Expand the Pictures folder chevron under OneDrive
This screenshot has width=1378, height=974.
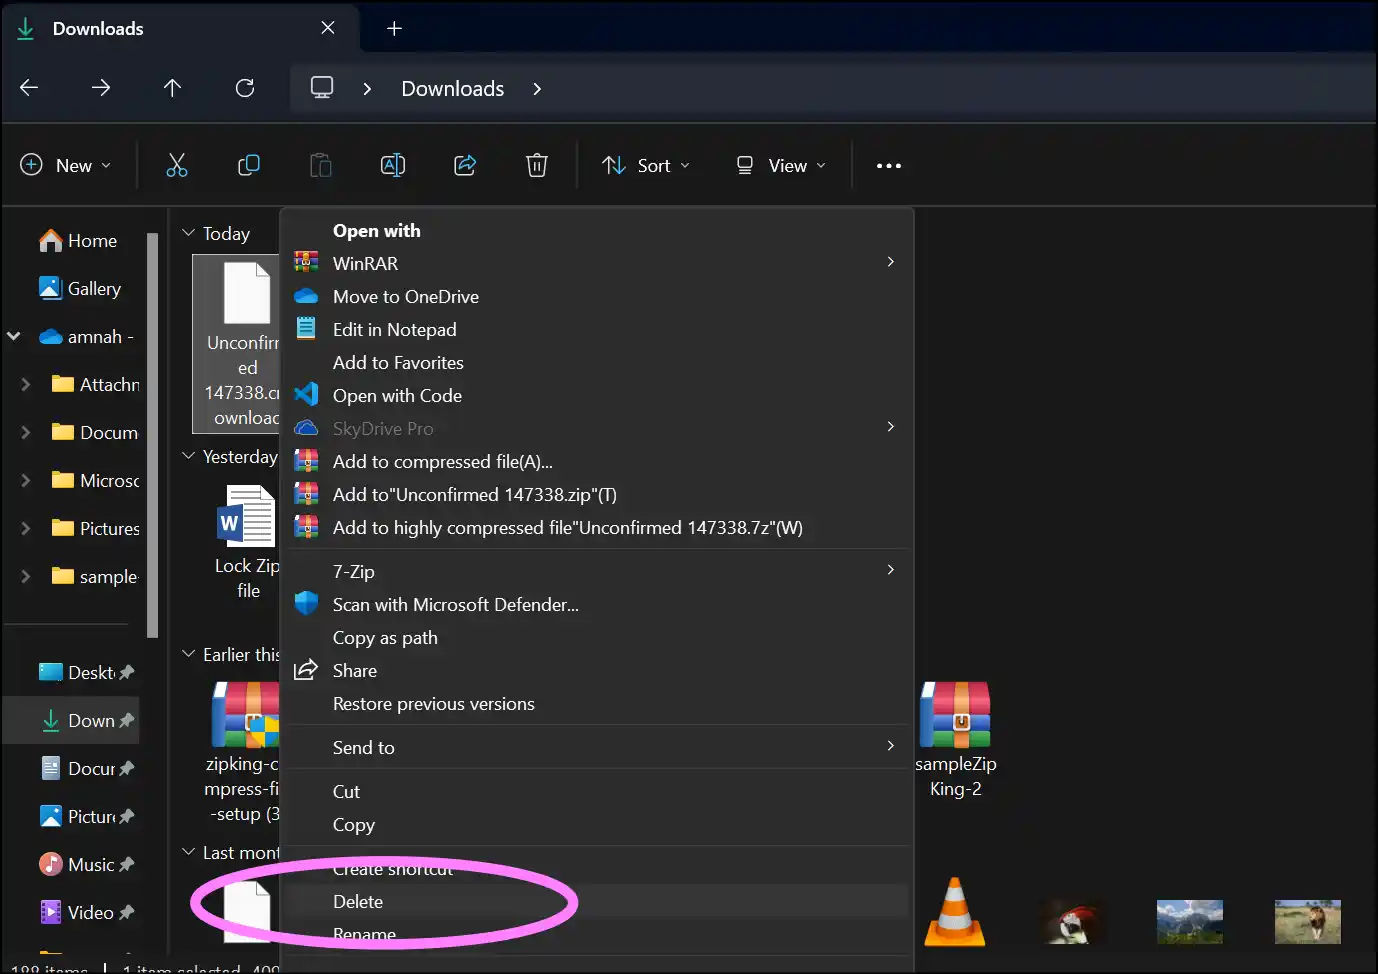[x=26, y=529]
